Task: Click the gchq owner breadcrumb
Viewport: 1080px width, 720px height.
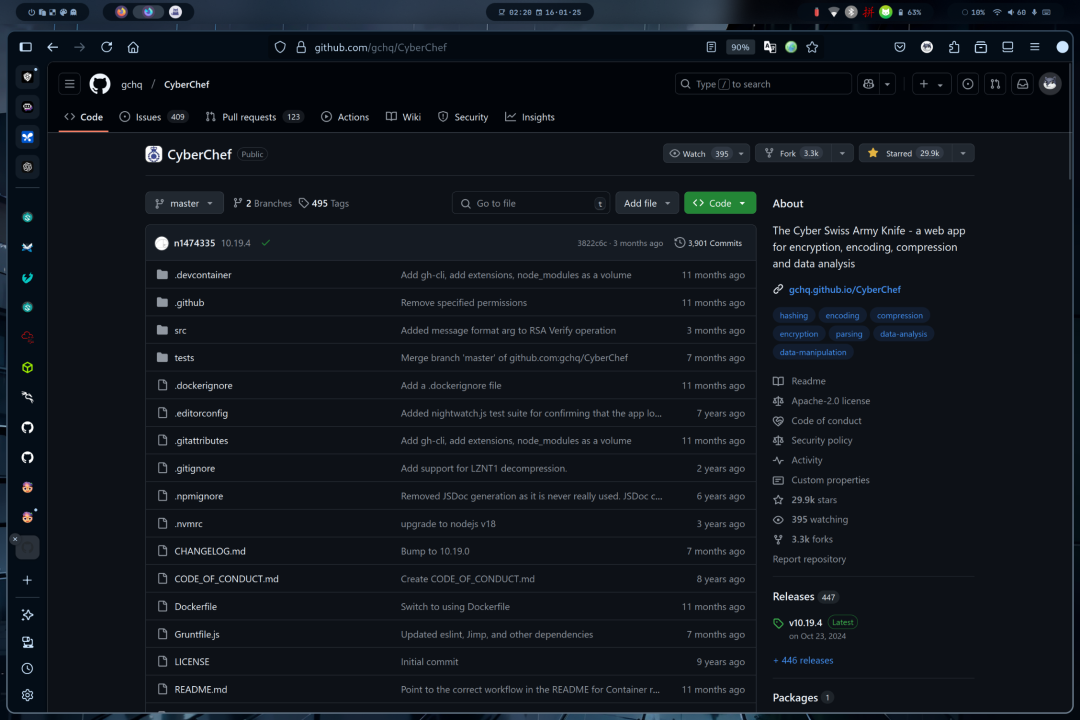Action: click(x=132, y=84)
